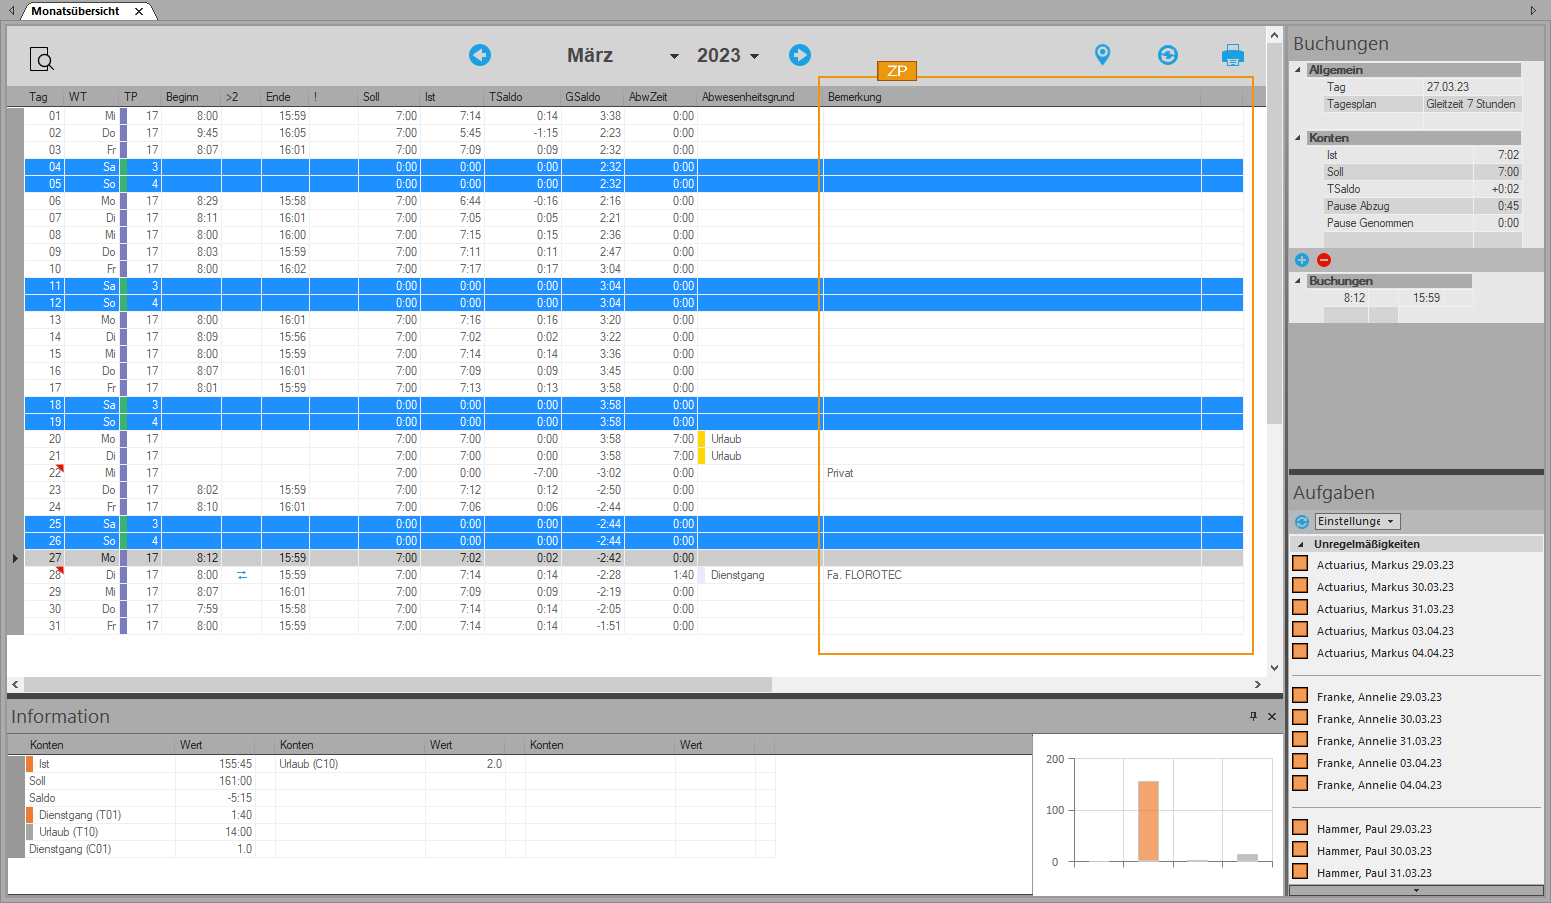Image resolution: width=1551 pixels, height=903 pixels.
Task: Switch to the Monatsübersicht tab
Action: 75,11
